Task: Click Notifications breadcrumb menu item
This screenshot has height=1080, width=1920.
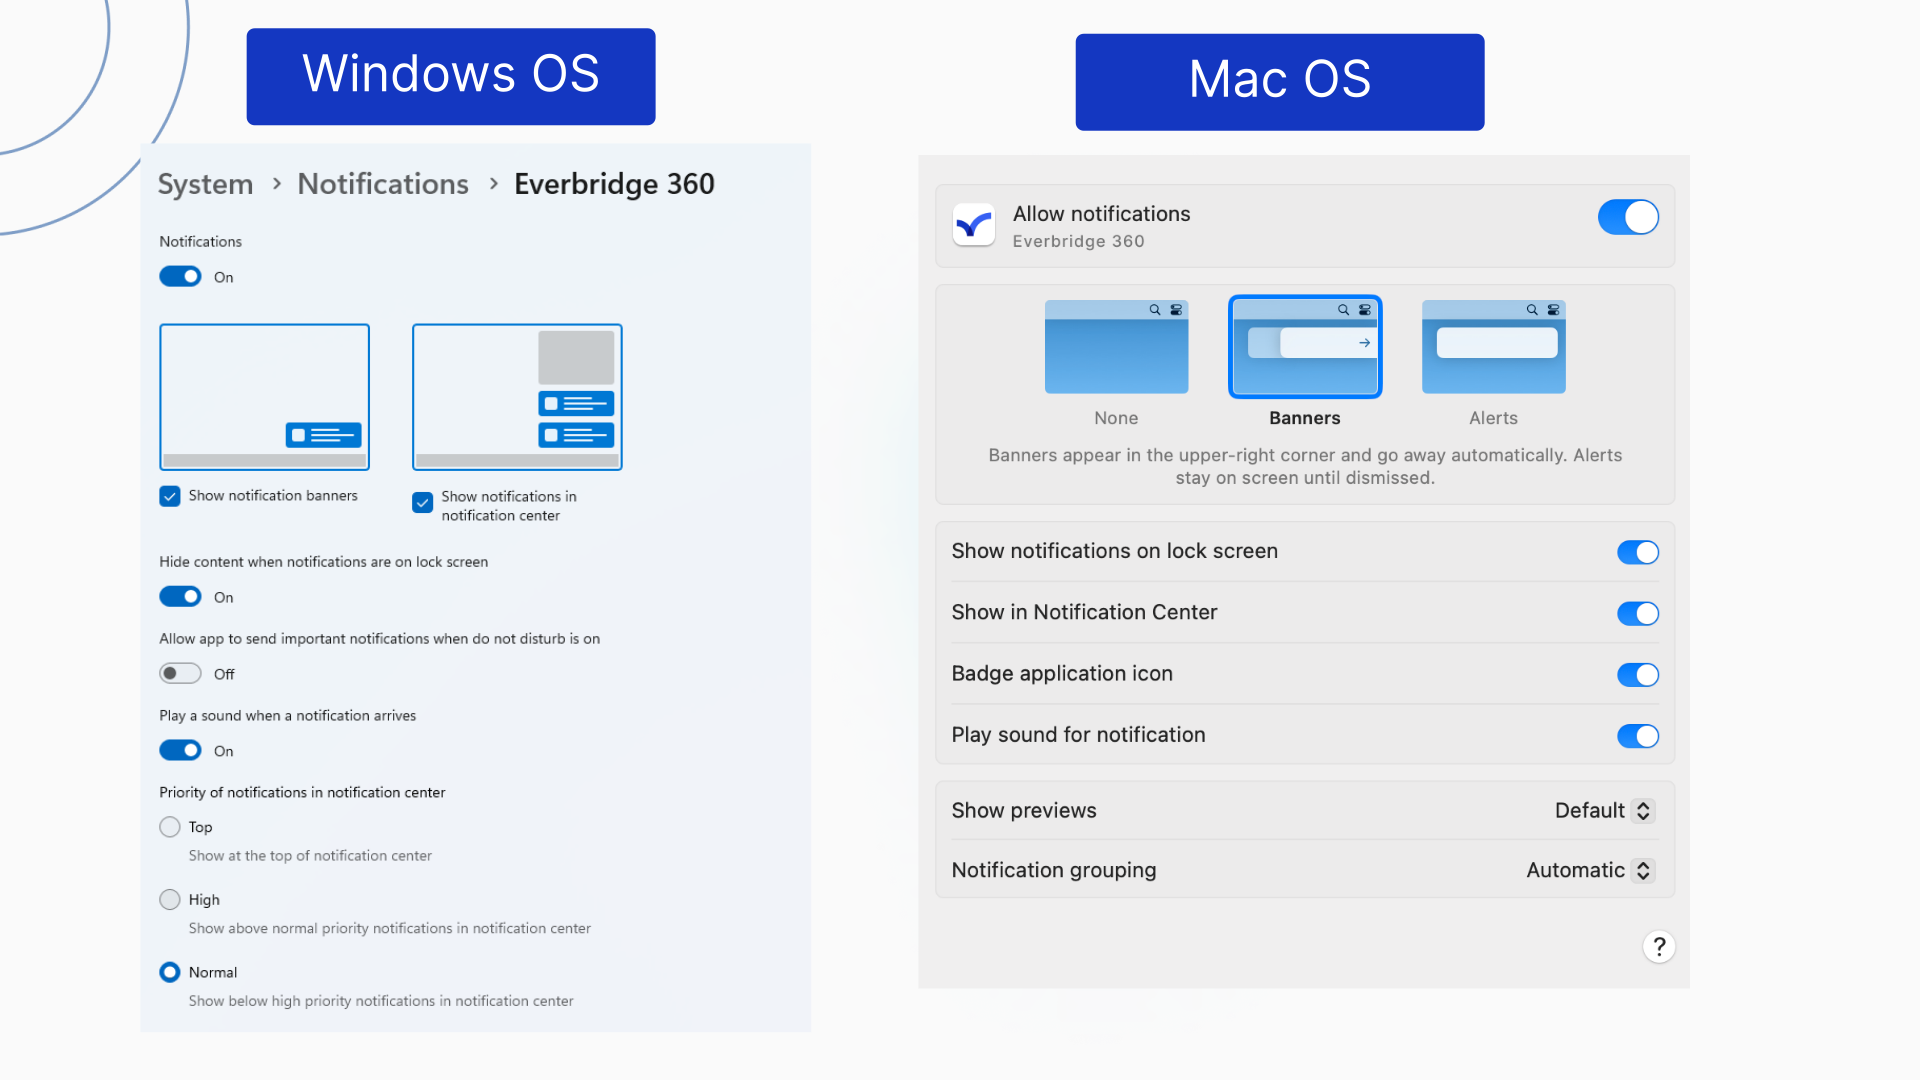Action: pos(382,185)
